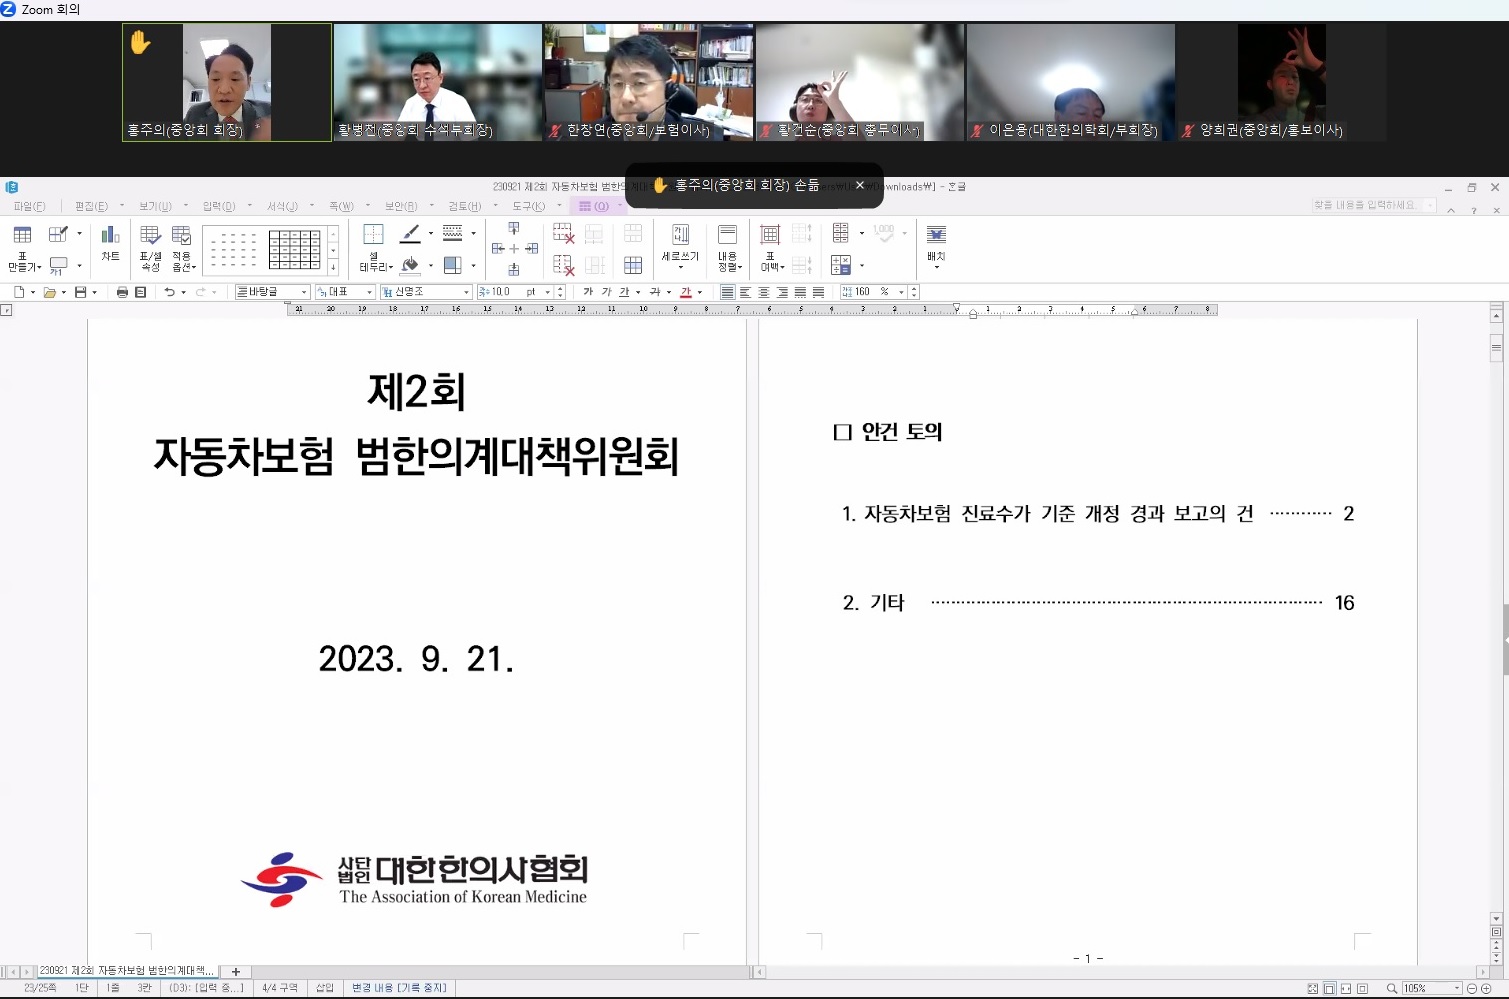Click the 내용 정렬 content alignment icon
This screenshot has width=1509, height=999.
click(728, 248)
